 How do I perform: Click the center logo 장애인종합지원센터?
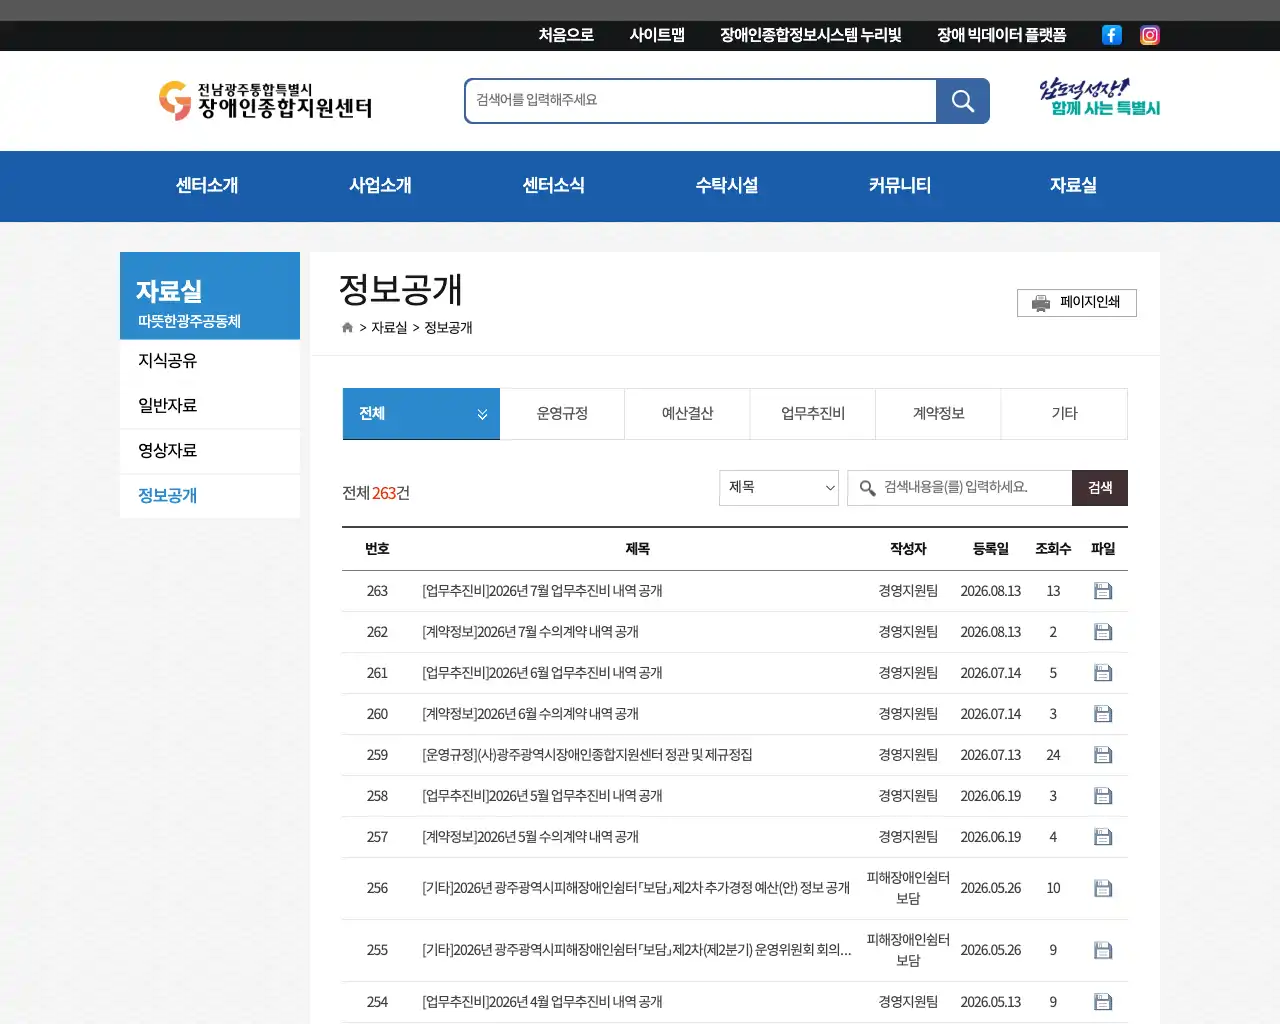pos(265,101)
